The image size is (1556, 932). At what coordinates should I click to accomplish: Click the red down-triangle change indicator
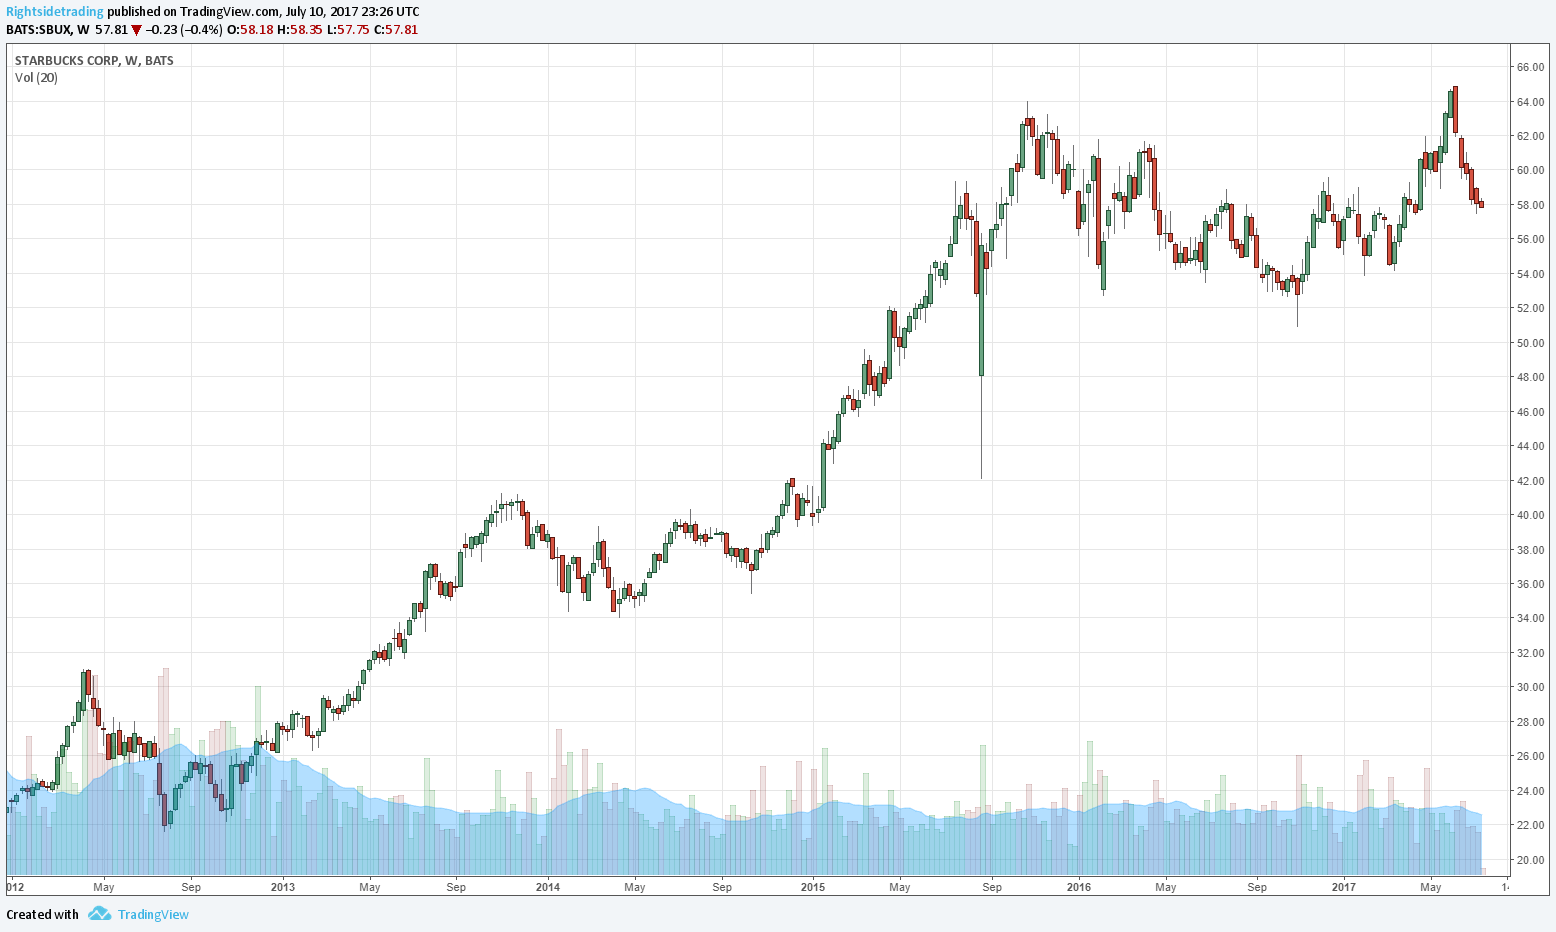(x=137, y=30)
